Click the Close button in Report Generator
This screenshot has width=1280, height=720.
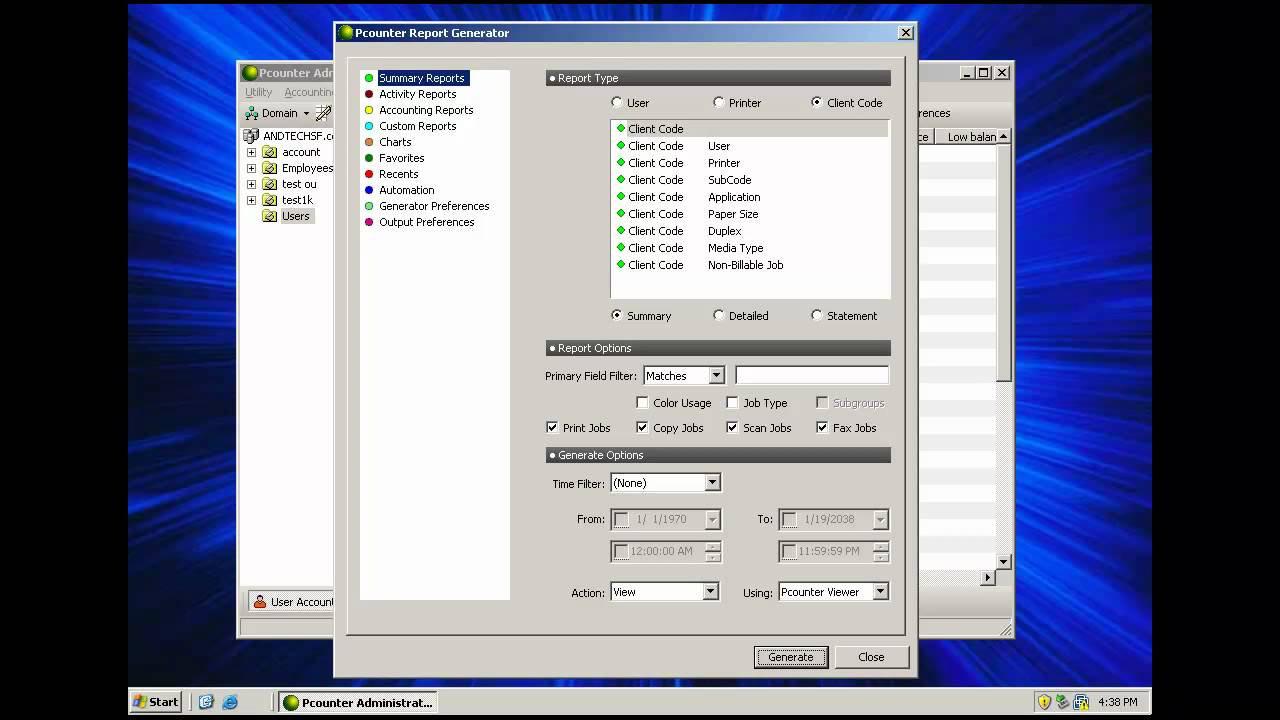point(871,657)
